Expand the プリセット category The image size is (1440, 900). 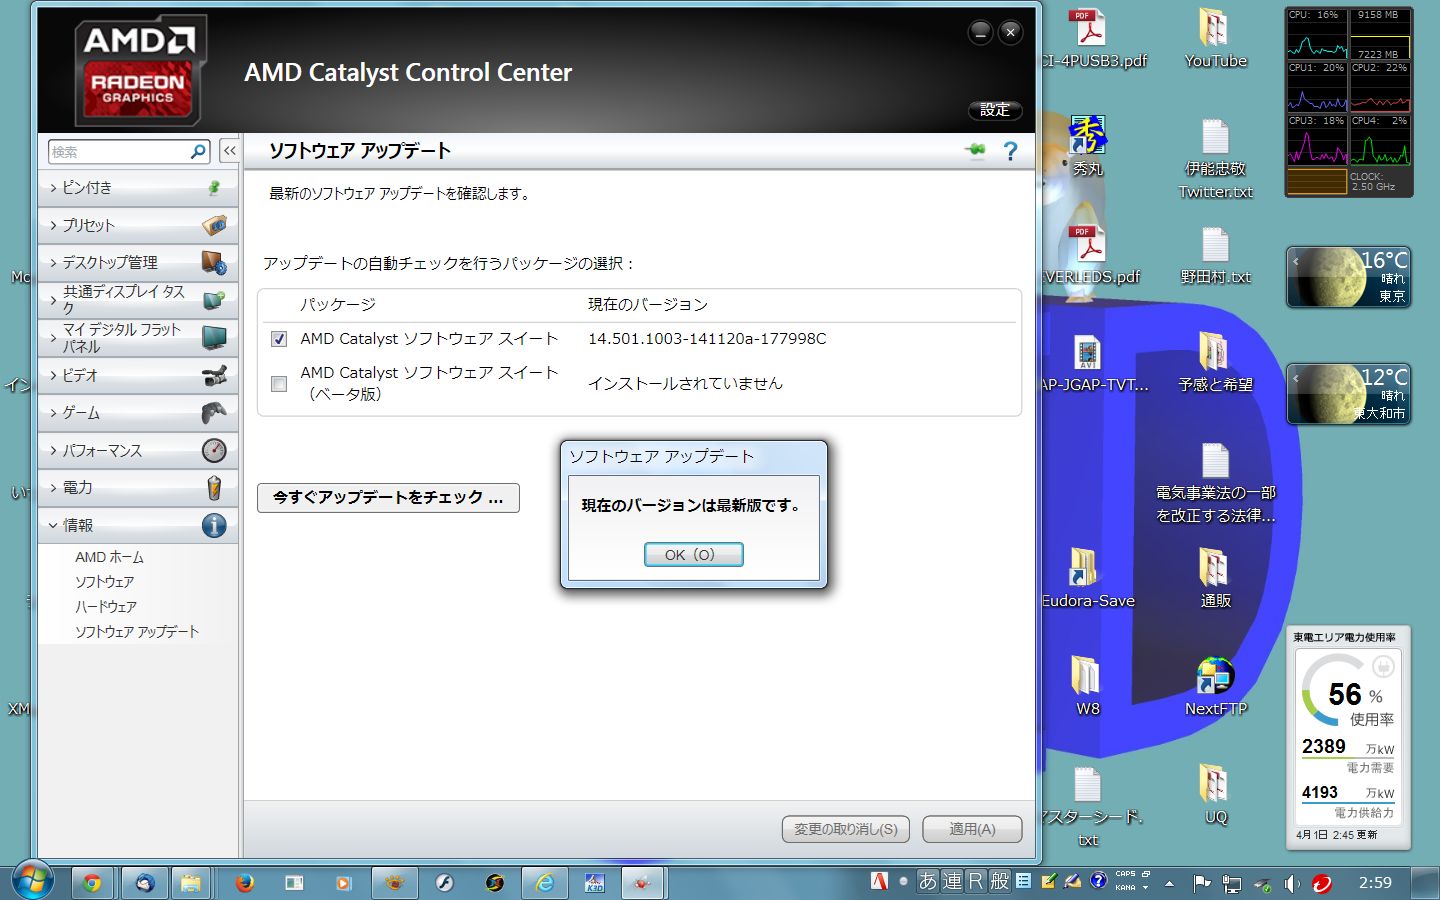(x=138, y=225)
